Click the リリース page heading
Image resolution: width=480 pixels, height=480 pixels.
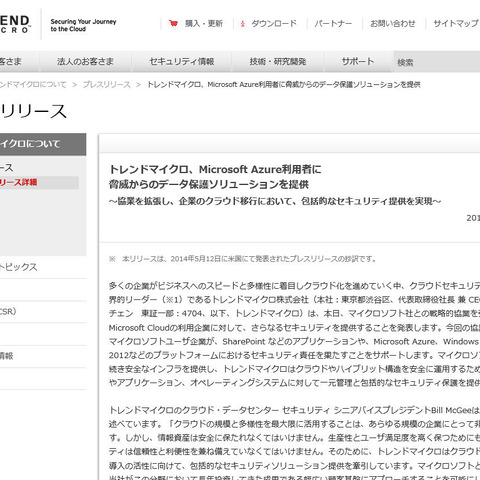[x=33, y=111]
